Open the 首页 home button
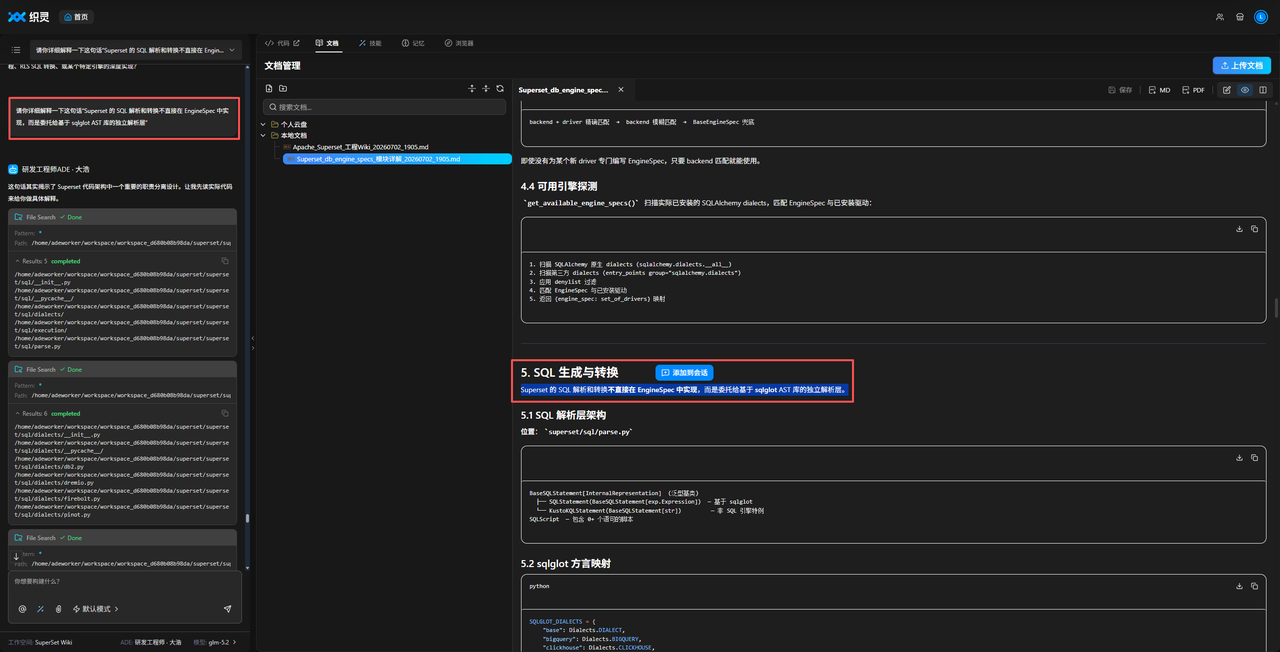The width and height of the screenshot is (1280, 652). tap(75, 17)
